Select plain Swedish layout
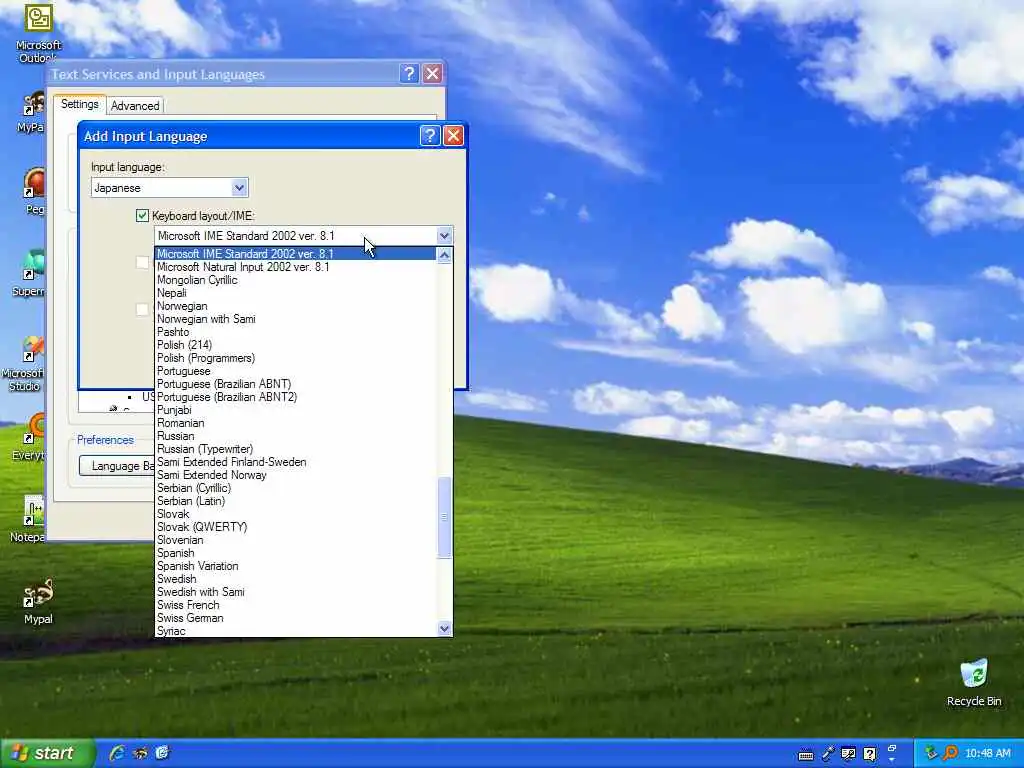 tap(296, 579)
